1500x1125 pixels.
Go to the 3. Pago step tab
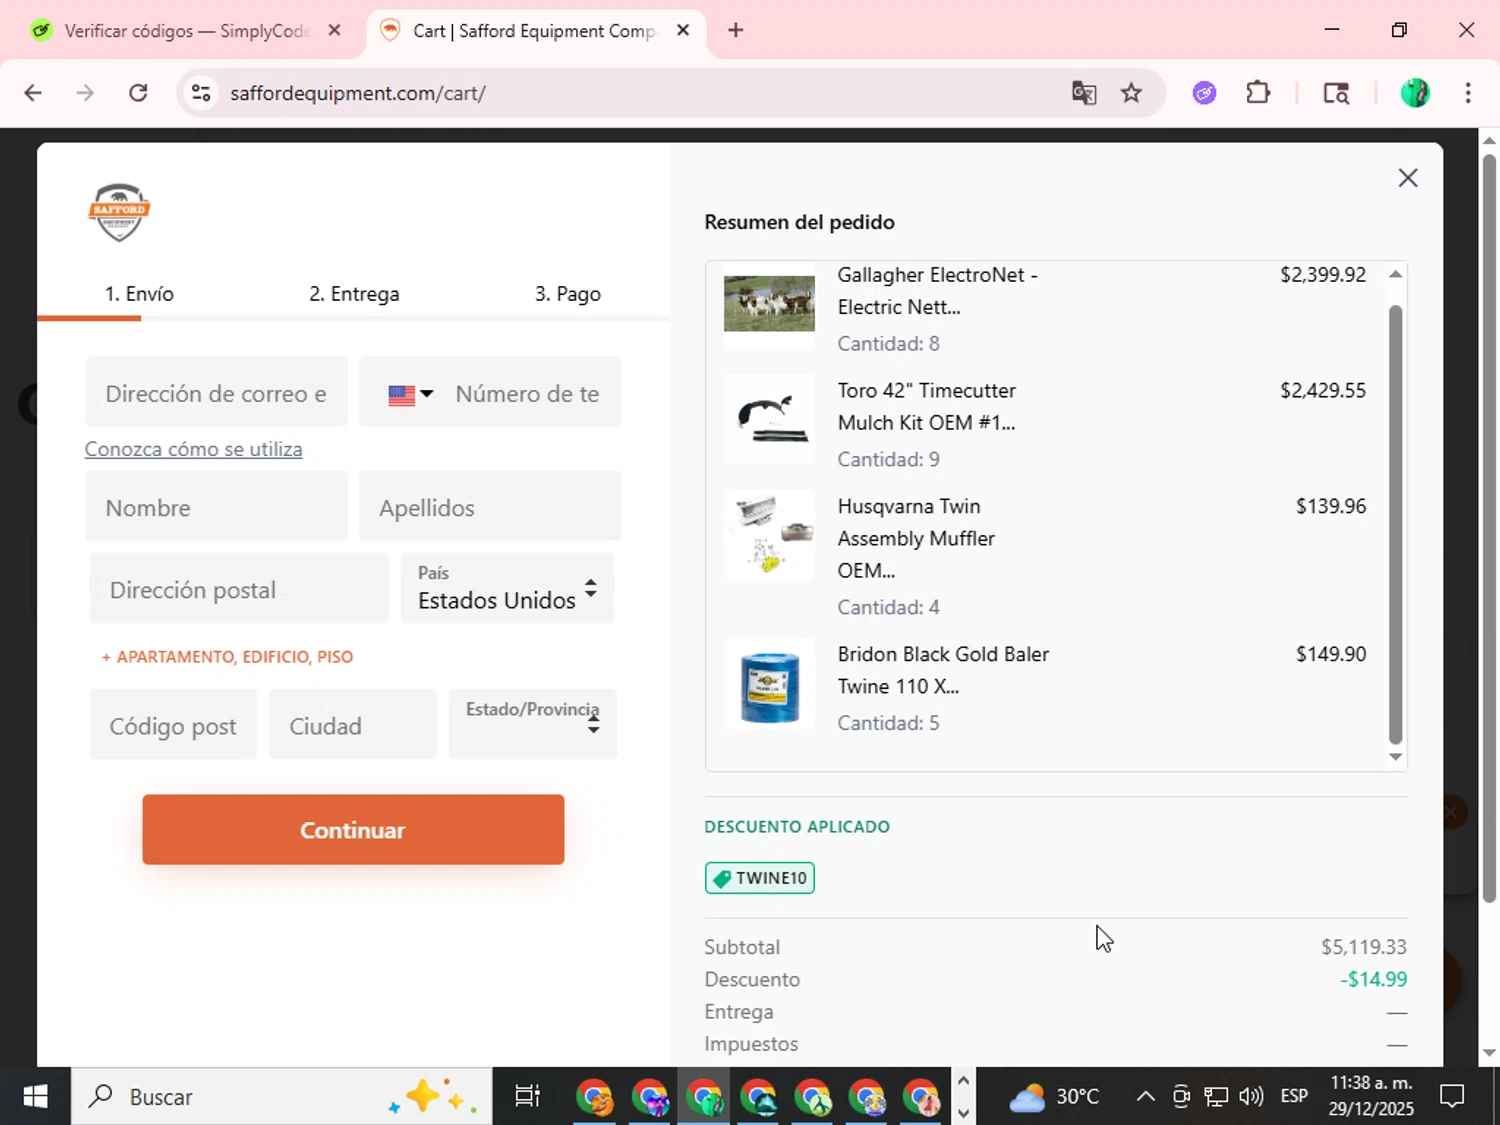click(567, 294)
